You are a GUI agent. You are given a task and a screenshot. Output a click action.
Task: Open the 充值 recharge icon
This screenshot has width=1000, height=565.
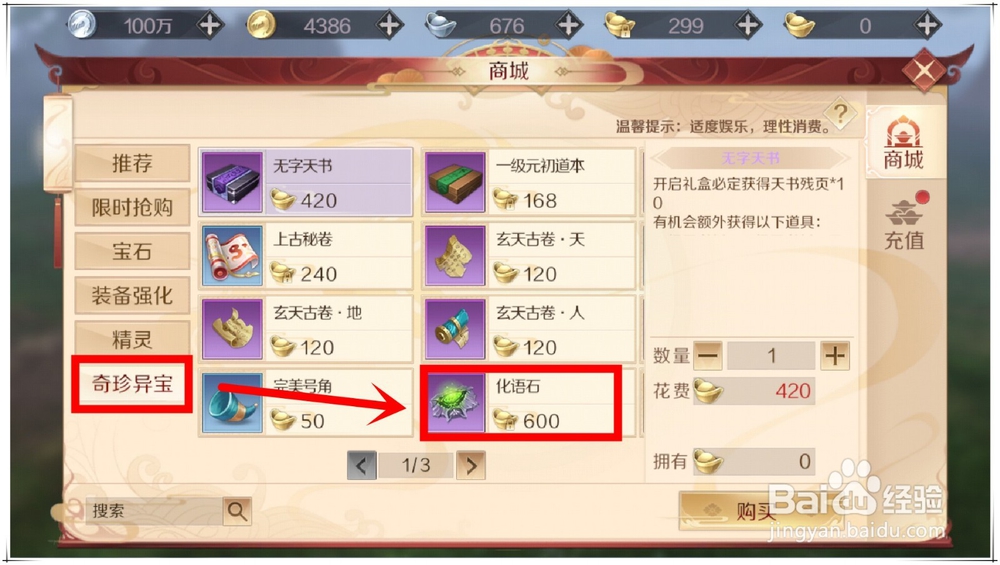tap(904, 223)
